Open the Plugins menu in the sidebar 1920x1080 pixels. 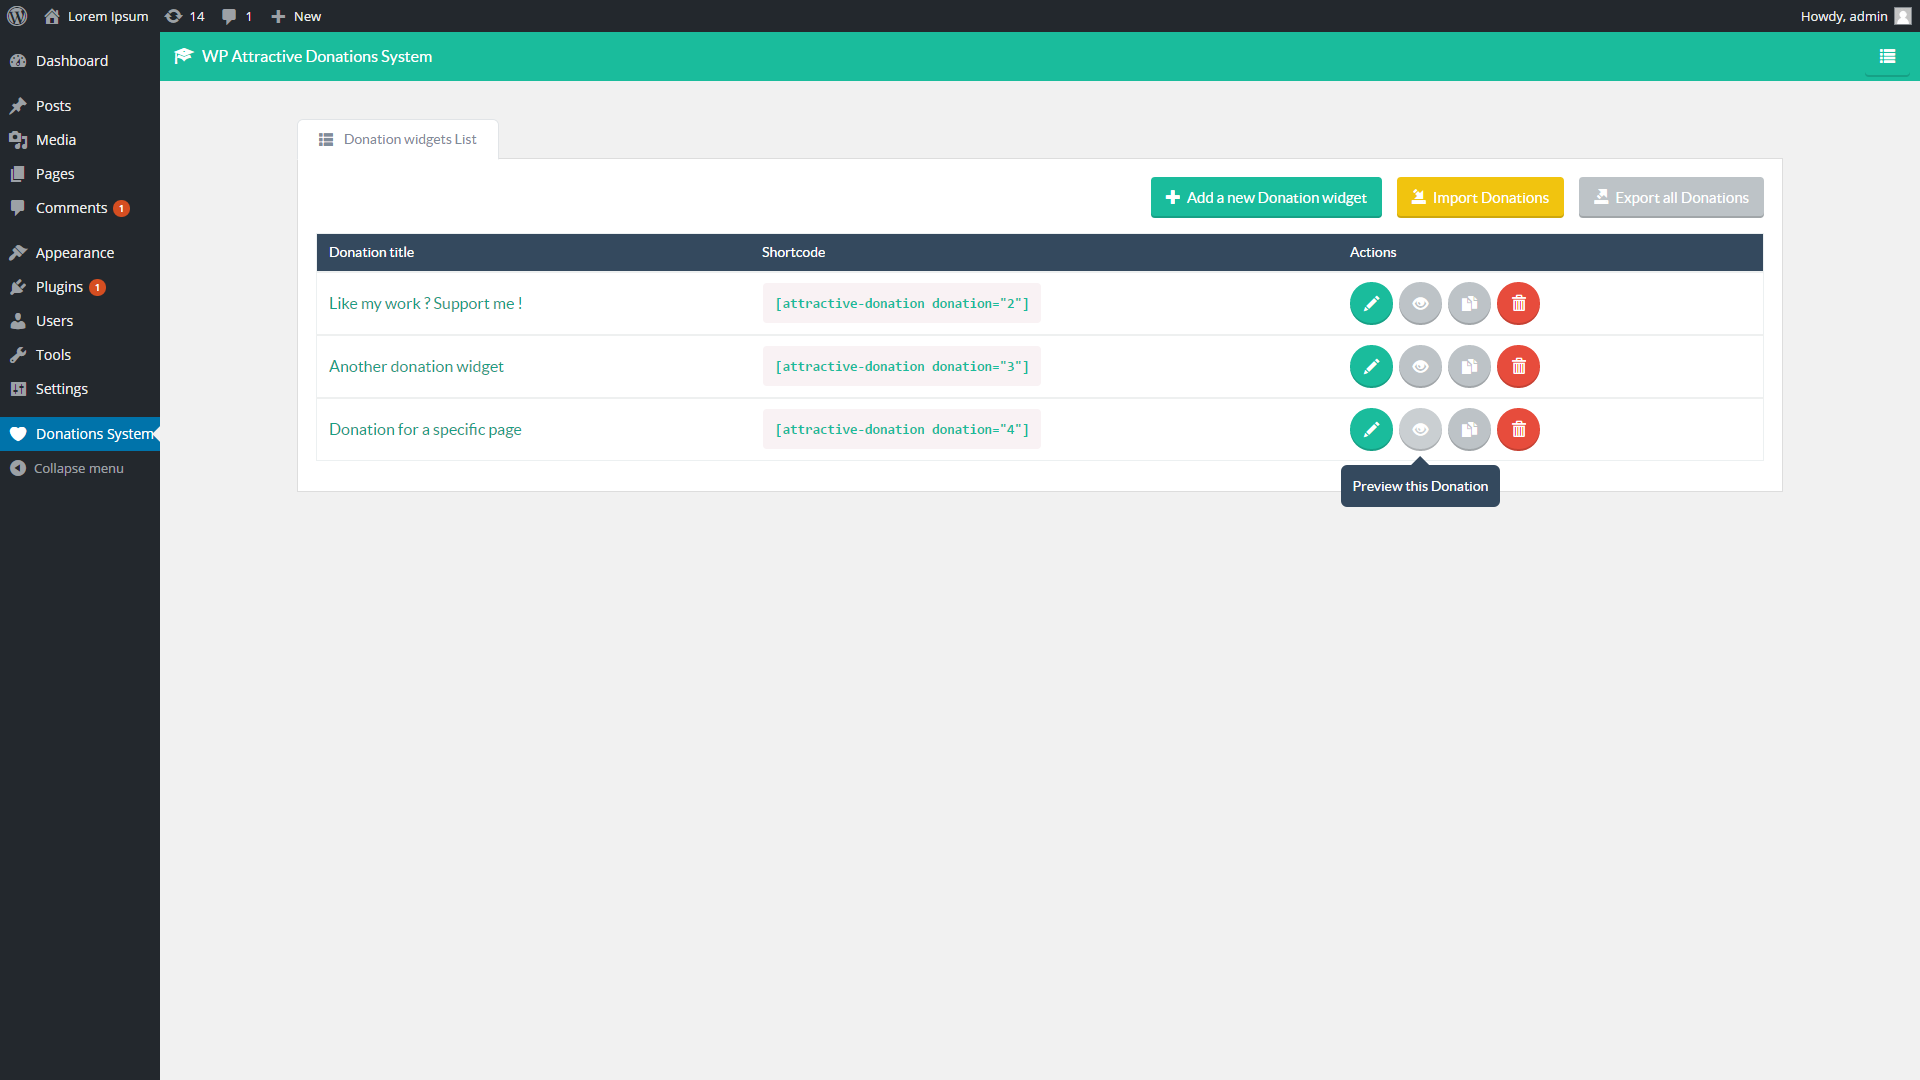coord(59,287)
